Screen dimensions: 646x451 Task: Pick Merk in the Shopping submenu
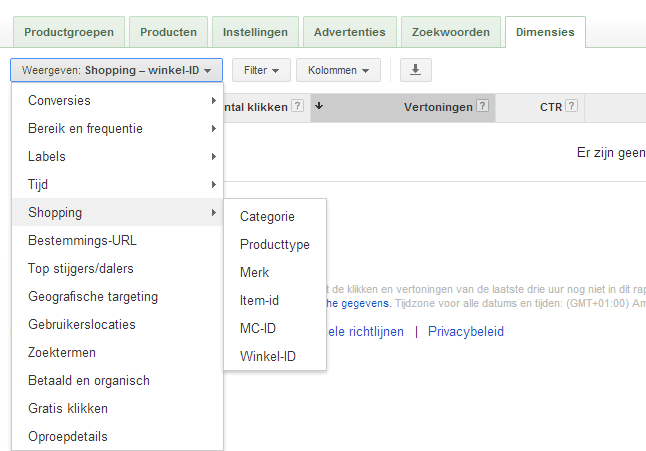(275, 273)
